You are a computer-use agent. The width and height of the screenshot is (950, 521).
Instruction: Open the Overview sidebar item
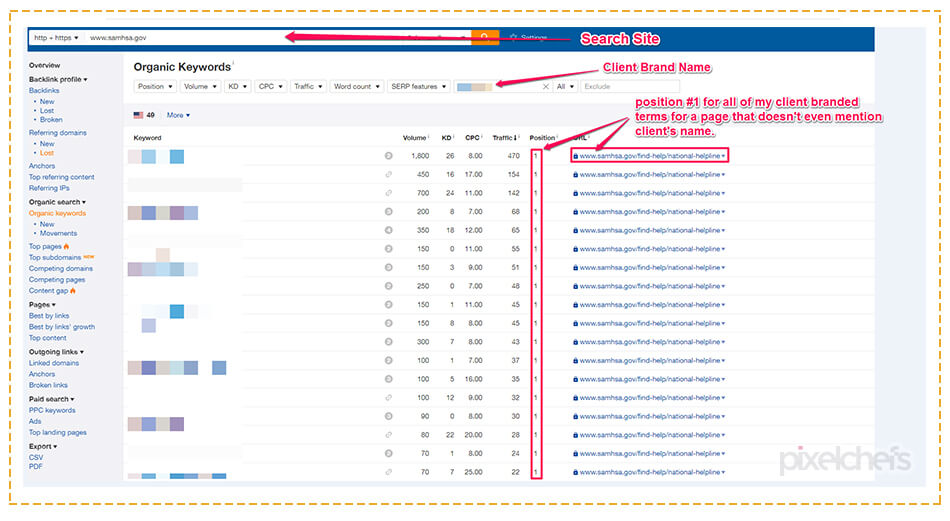point(44,65)
